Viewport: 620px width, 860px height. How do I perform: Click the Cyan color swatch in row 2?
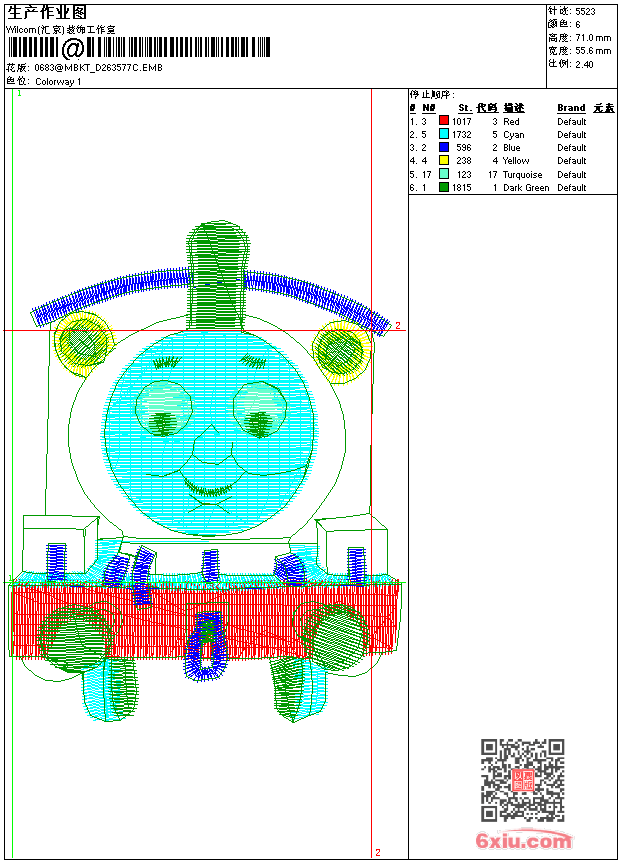pyautogui.click(x=444, y=134)
